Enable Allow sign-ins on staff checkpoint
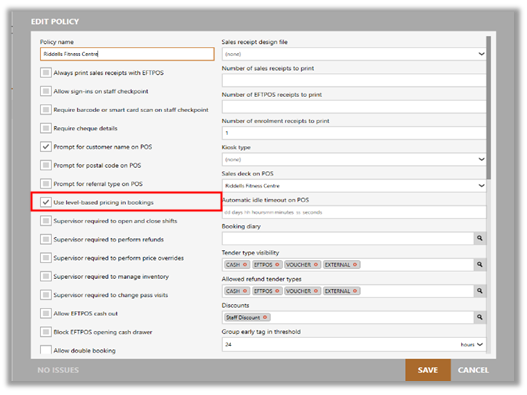The image size is (527, 395). point(46,91)
